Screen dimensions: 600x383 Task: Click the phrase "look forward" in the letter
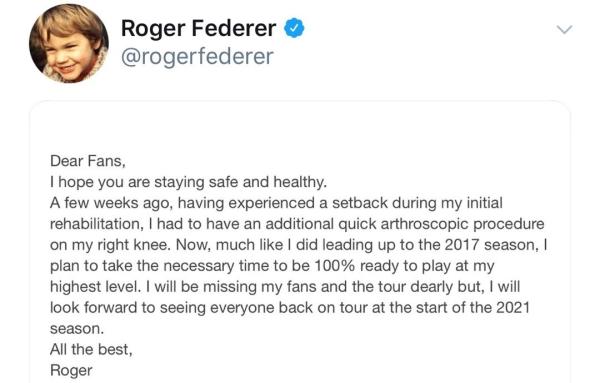[93, 307]
